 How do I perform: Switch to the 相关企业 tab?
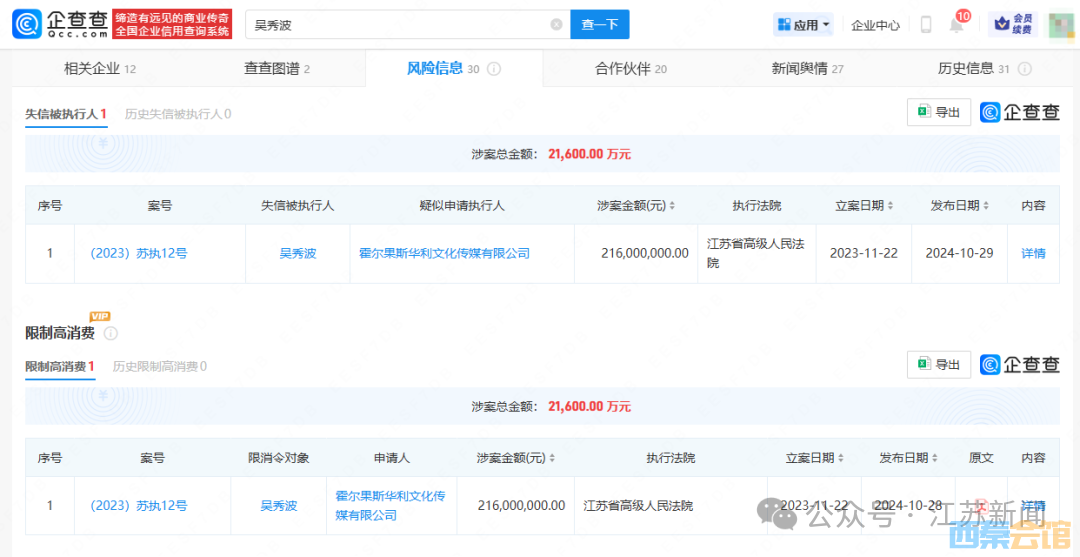(99, 69)
